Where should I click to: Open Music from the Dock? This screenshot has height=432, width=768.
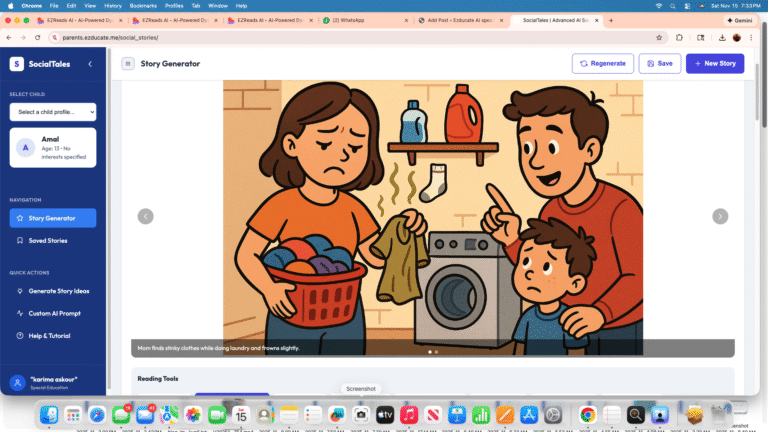(x=409, y=415)
